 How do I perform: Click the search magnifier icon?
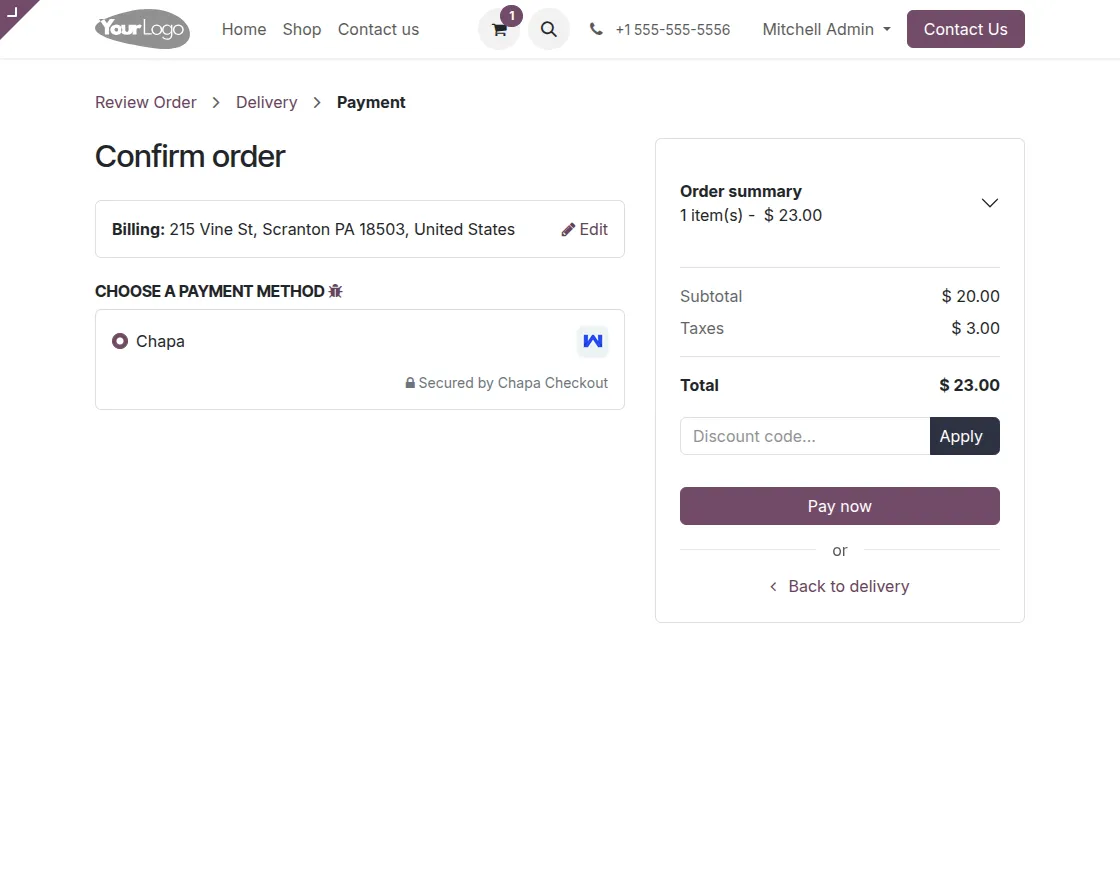(548, 29)
